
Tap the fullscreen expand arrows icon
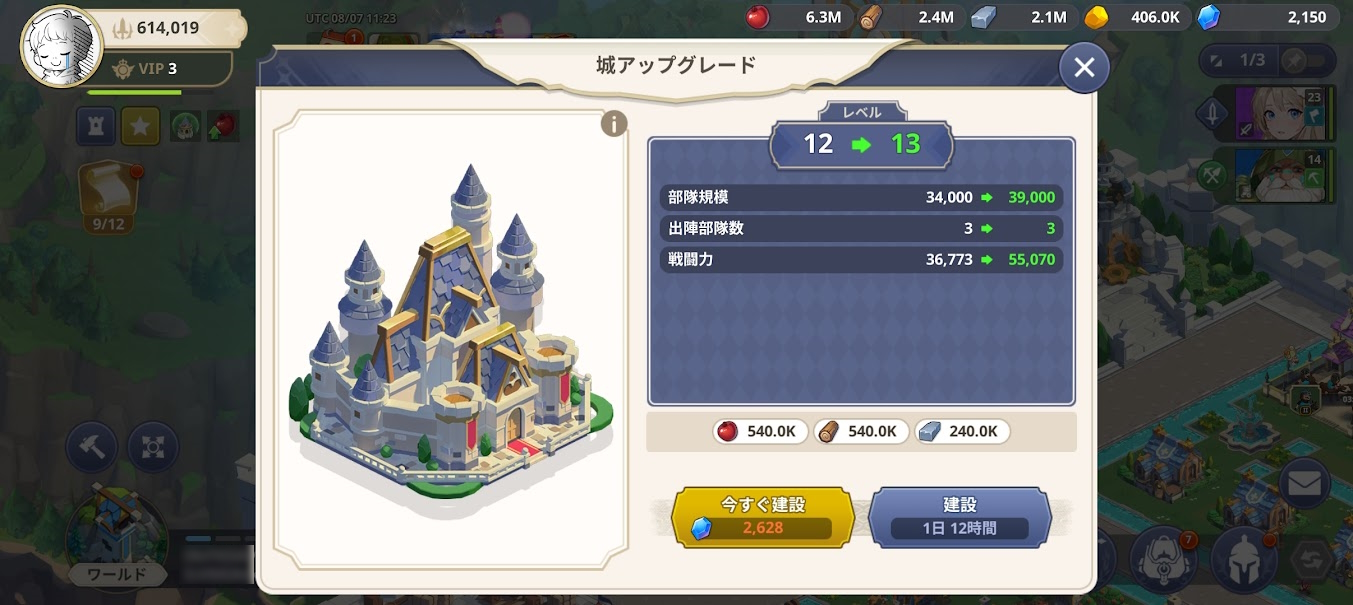[x=153, y=447]
